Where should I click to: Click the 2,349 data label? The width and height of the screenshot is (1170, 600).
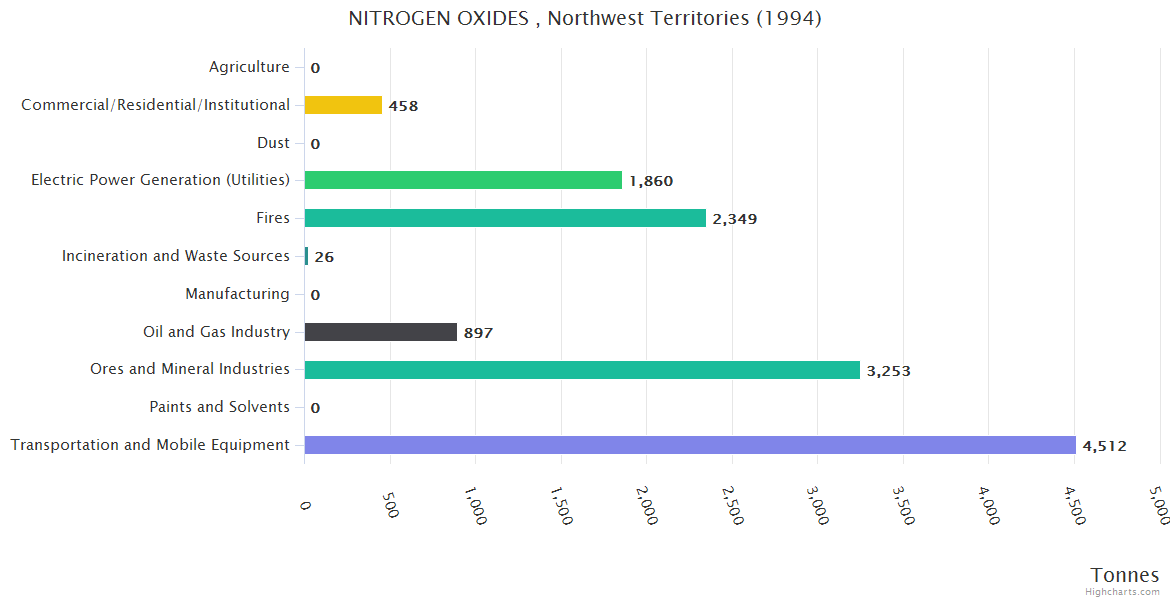734,219
